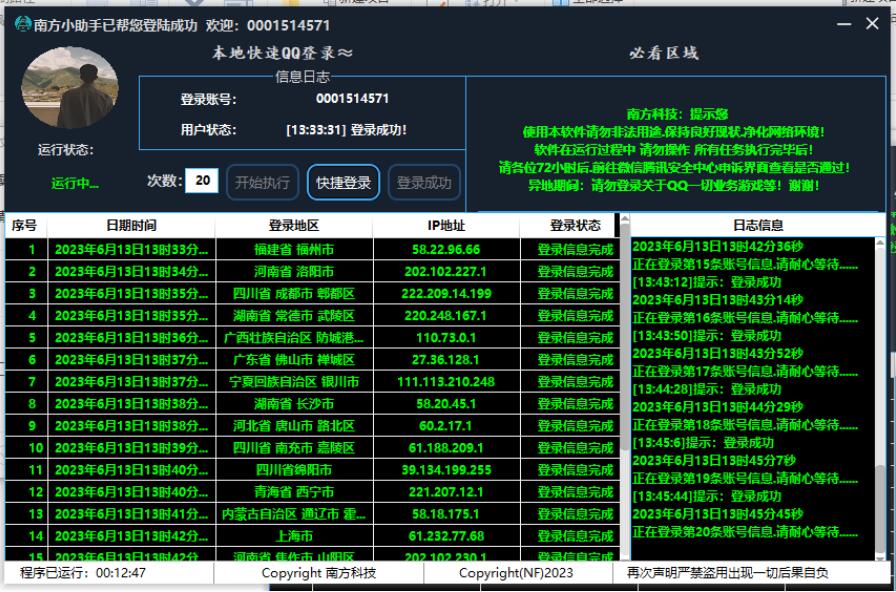Click the region cell 青海省 西宁市
This screenshot has width=896, height=592.
(x=294, y=492)
